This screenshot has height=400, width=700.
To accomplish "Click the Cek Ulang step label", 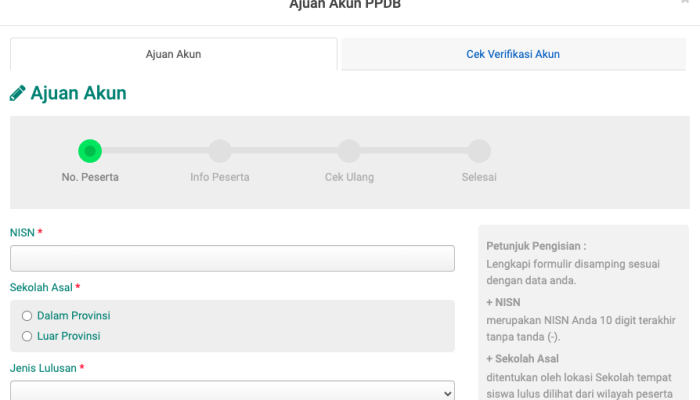I will [x=349, y=177].
